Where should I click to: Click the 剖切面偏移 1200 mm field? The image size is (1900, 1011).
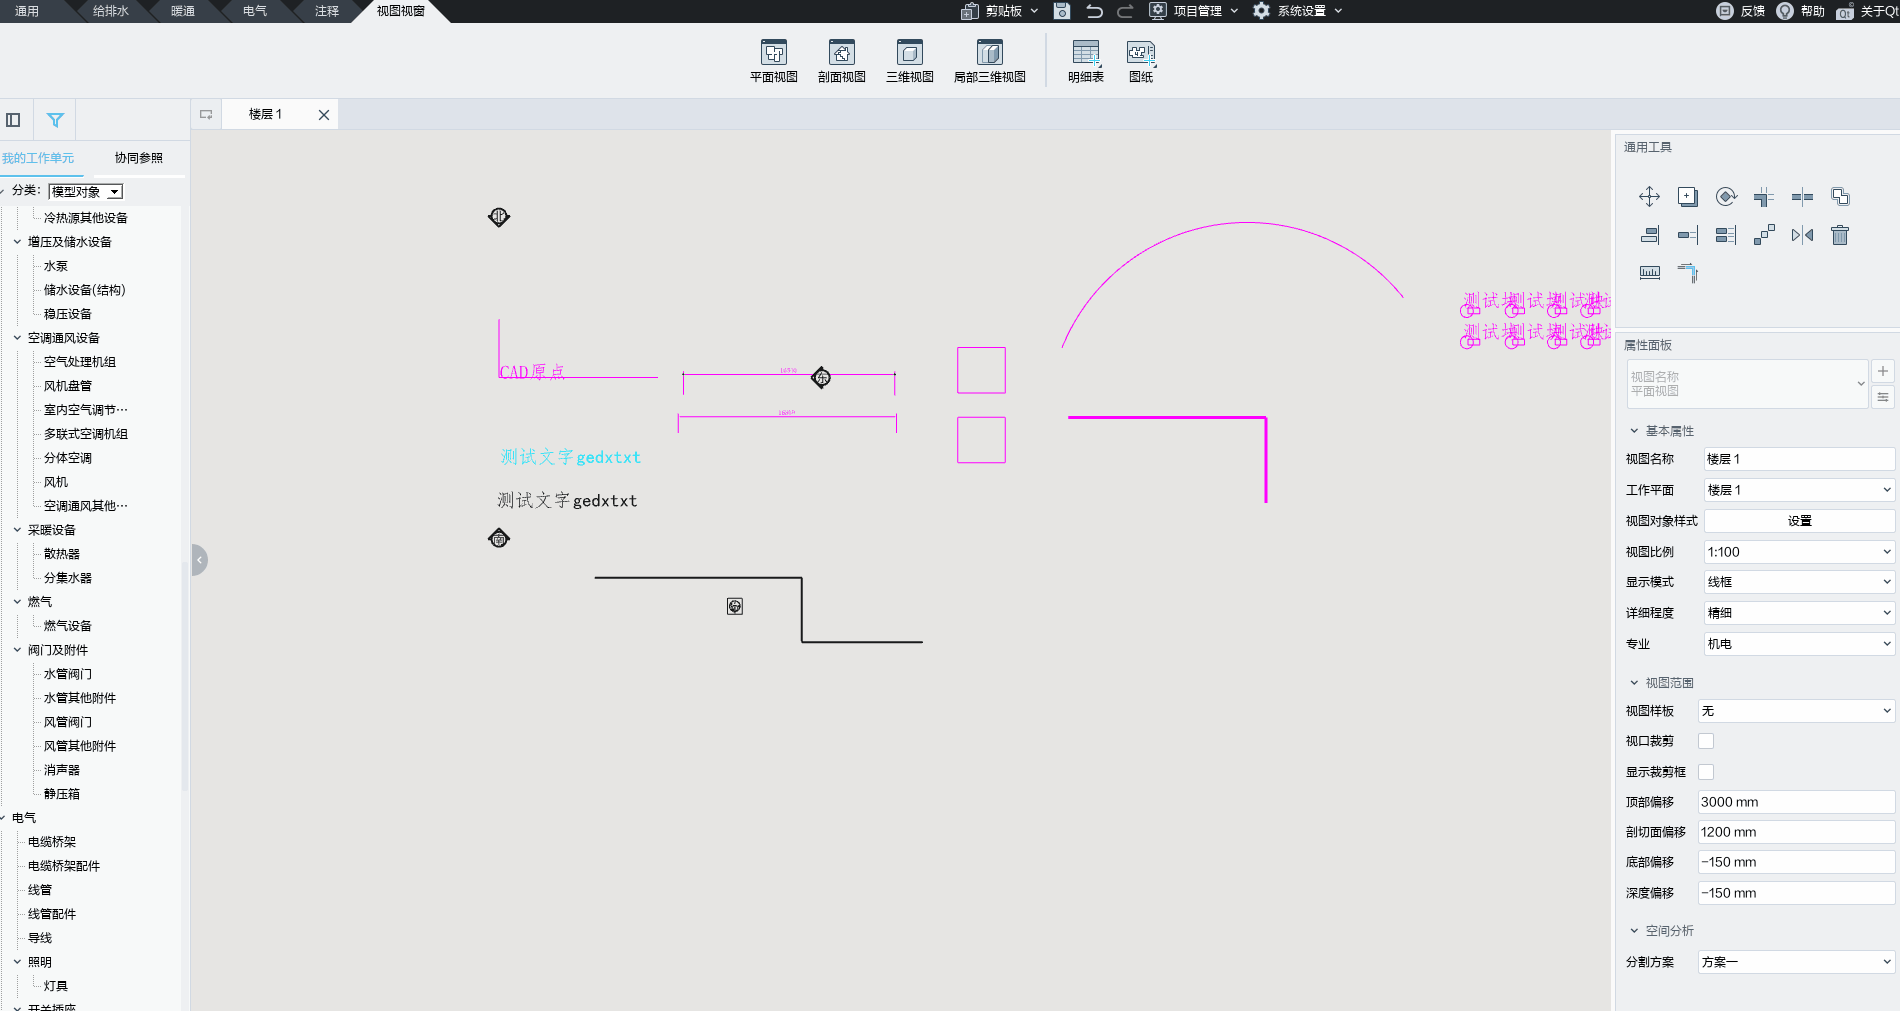[1796, 832]
